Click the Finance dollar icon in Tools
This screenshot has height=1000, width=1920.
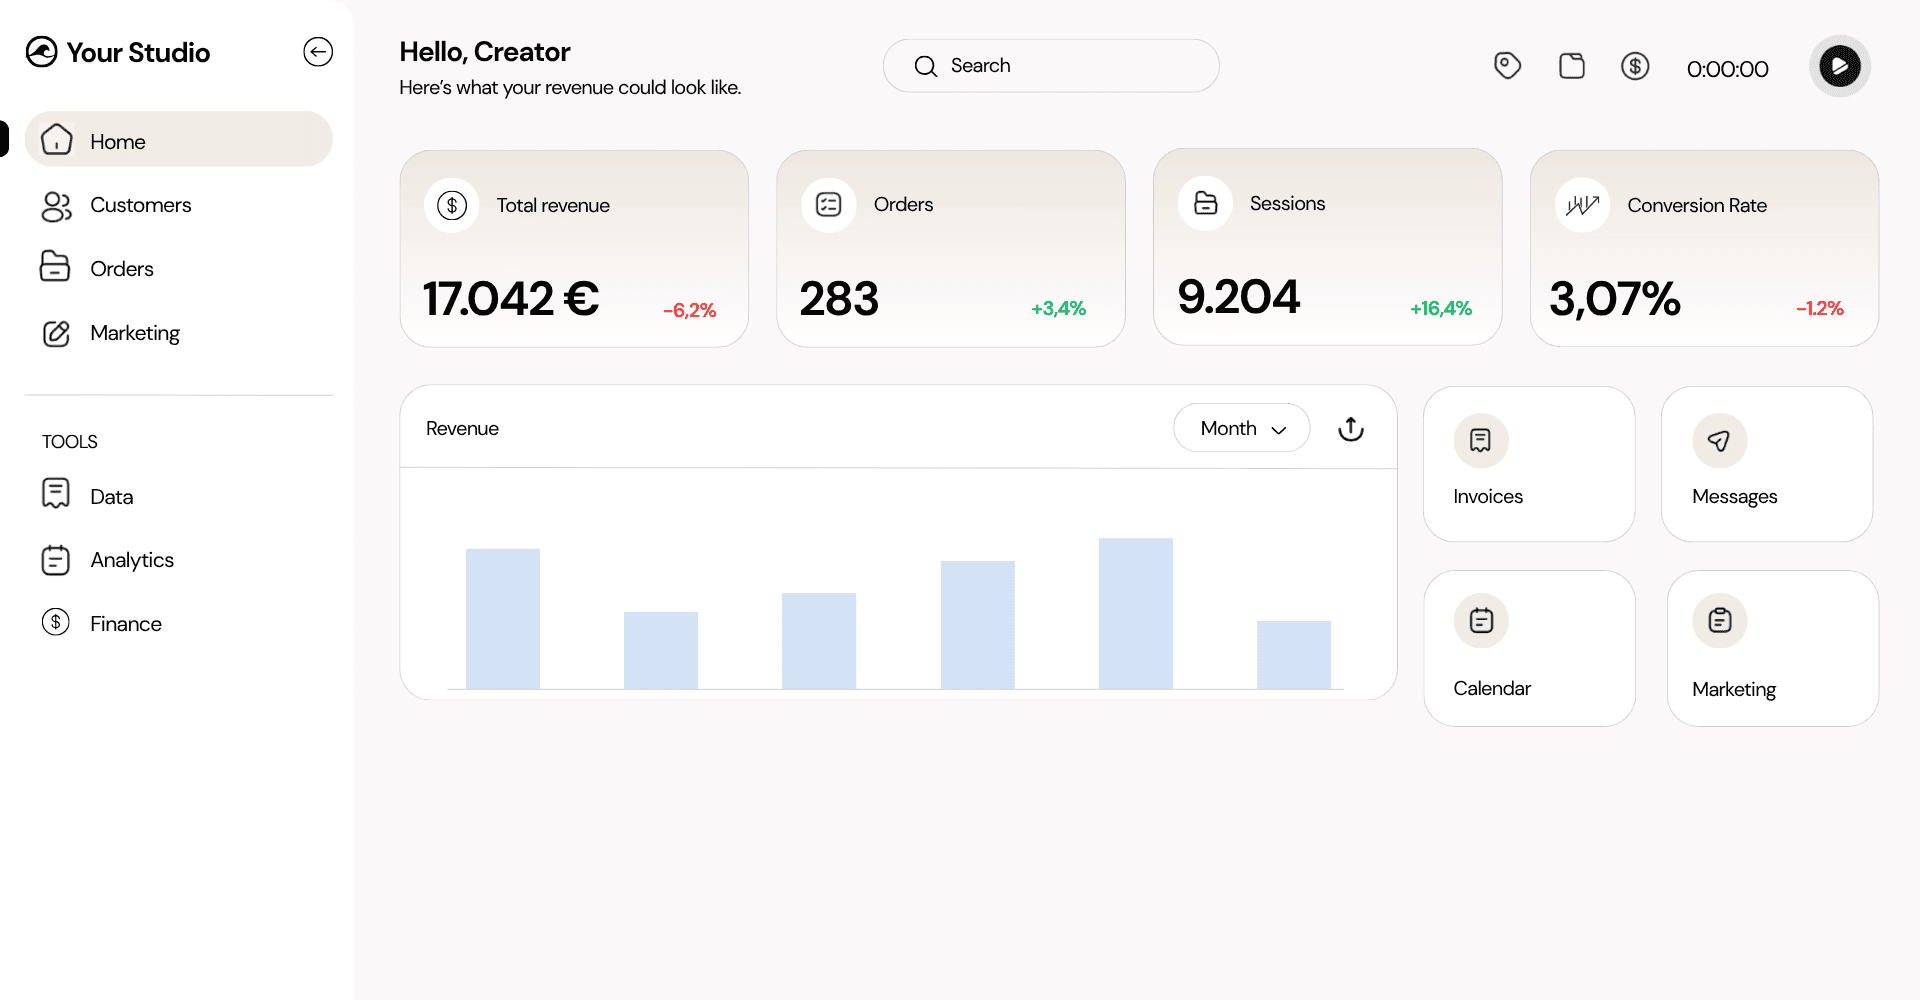click(x=56, y=622)
